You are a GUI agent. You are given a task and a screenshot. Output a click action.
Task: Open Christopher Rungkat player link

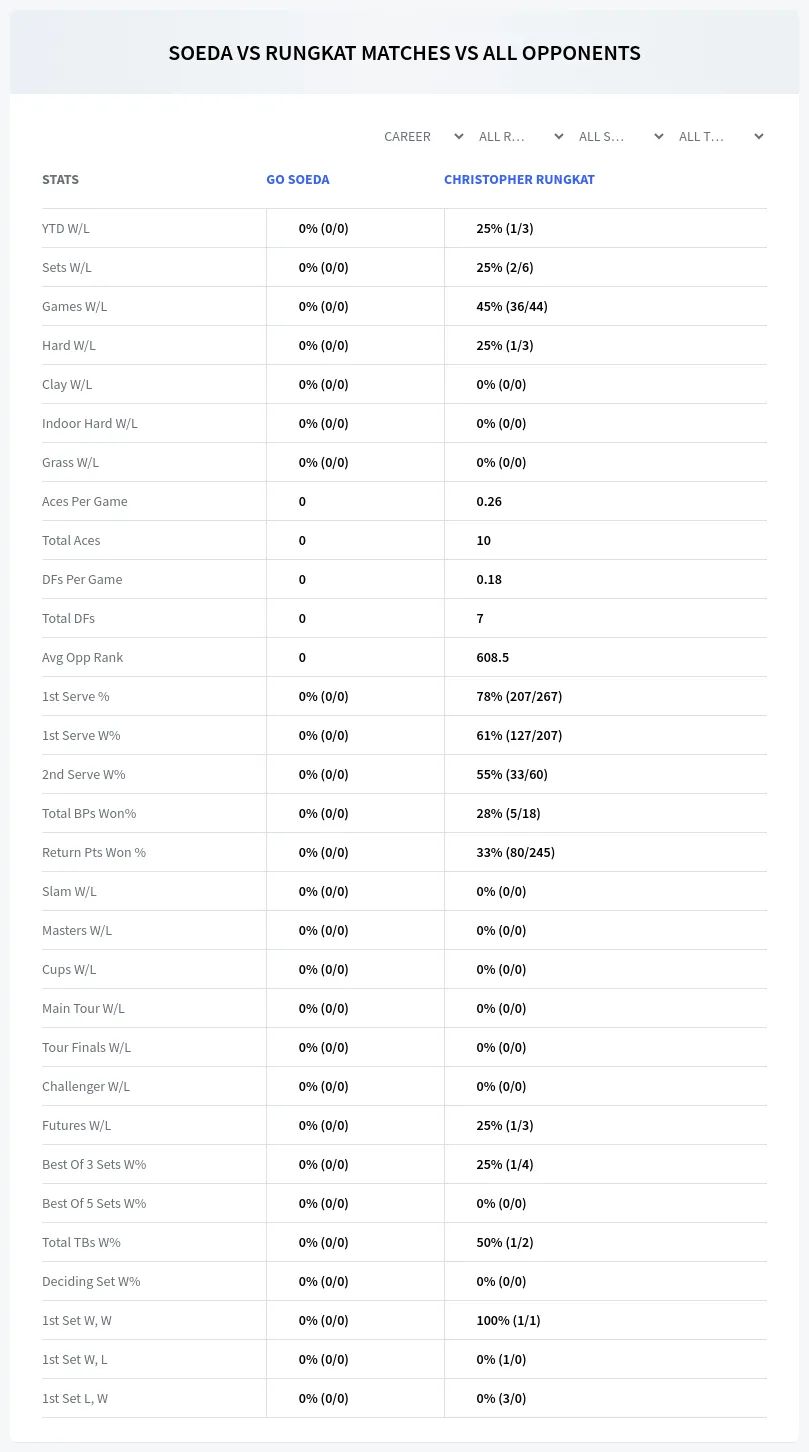(x=519, y=180)
